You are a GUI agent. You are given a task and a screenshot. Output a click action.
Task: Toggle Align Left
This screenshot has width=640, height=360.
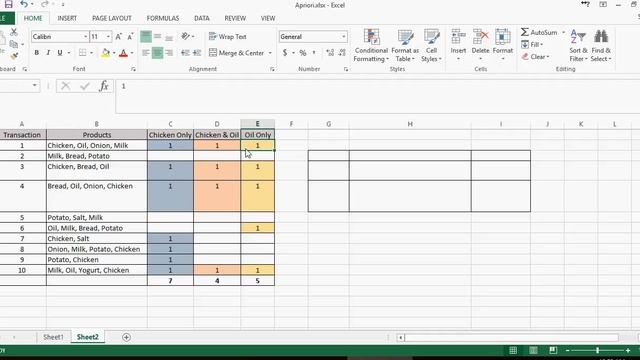click(x=146, y=53)
